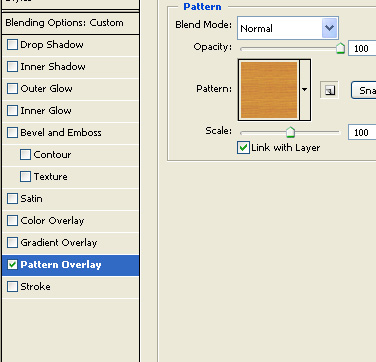
Task: Open the Bevel and Emboss settings row
Action: pyautogui.click(x=70, y=133)
